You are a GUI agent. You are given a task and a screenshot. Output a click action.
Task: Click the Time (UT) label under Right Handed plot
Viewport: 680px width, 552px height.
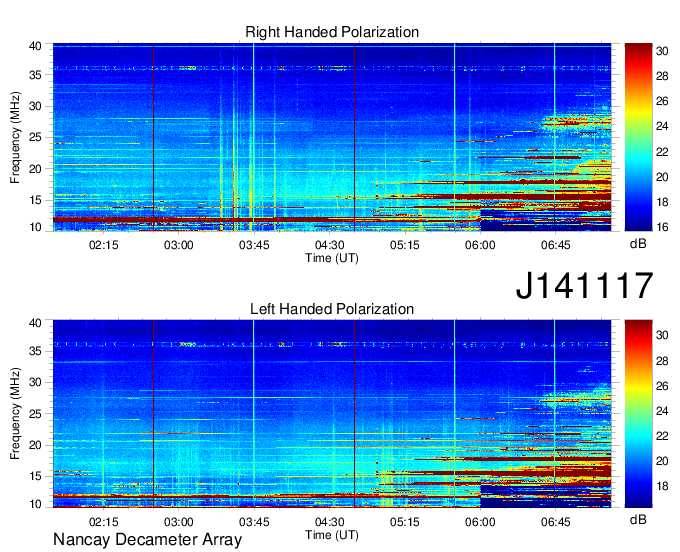pyautogui.click(x=332, y=258)
